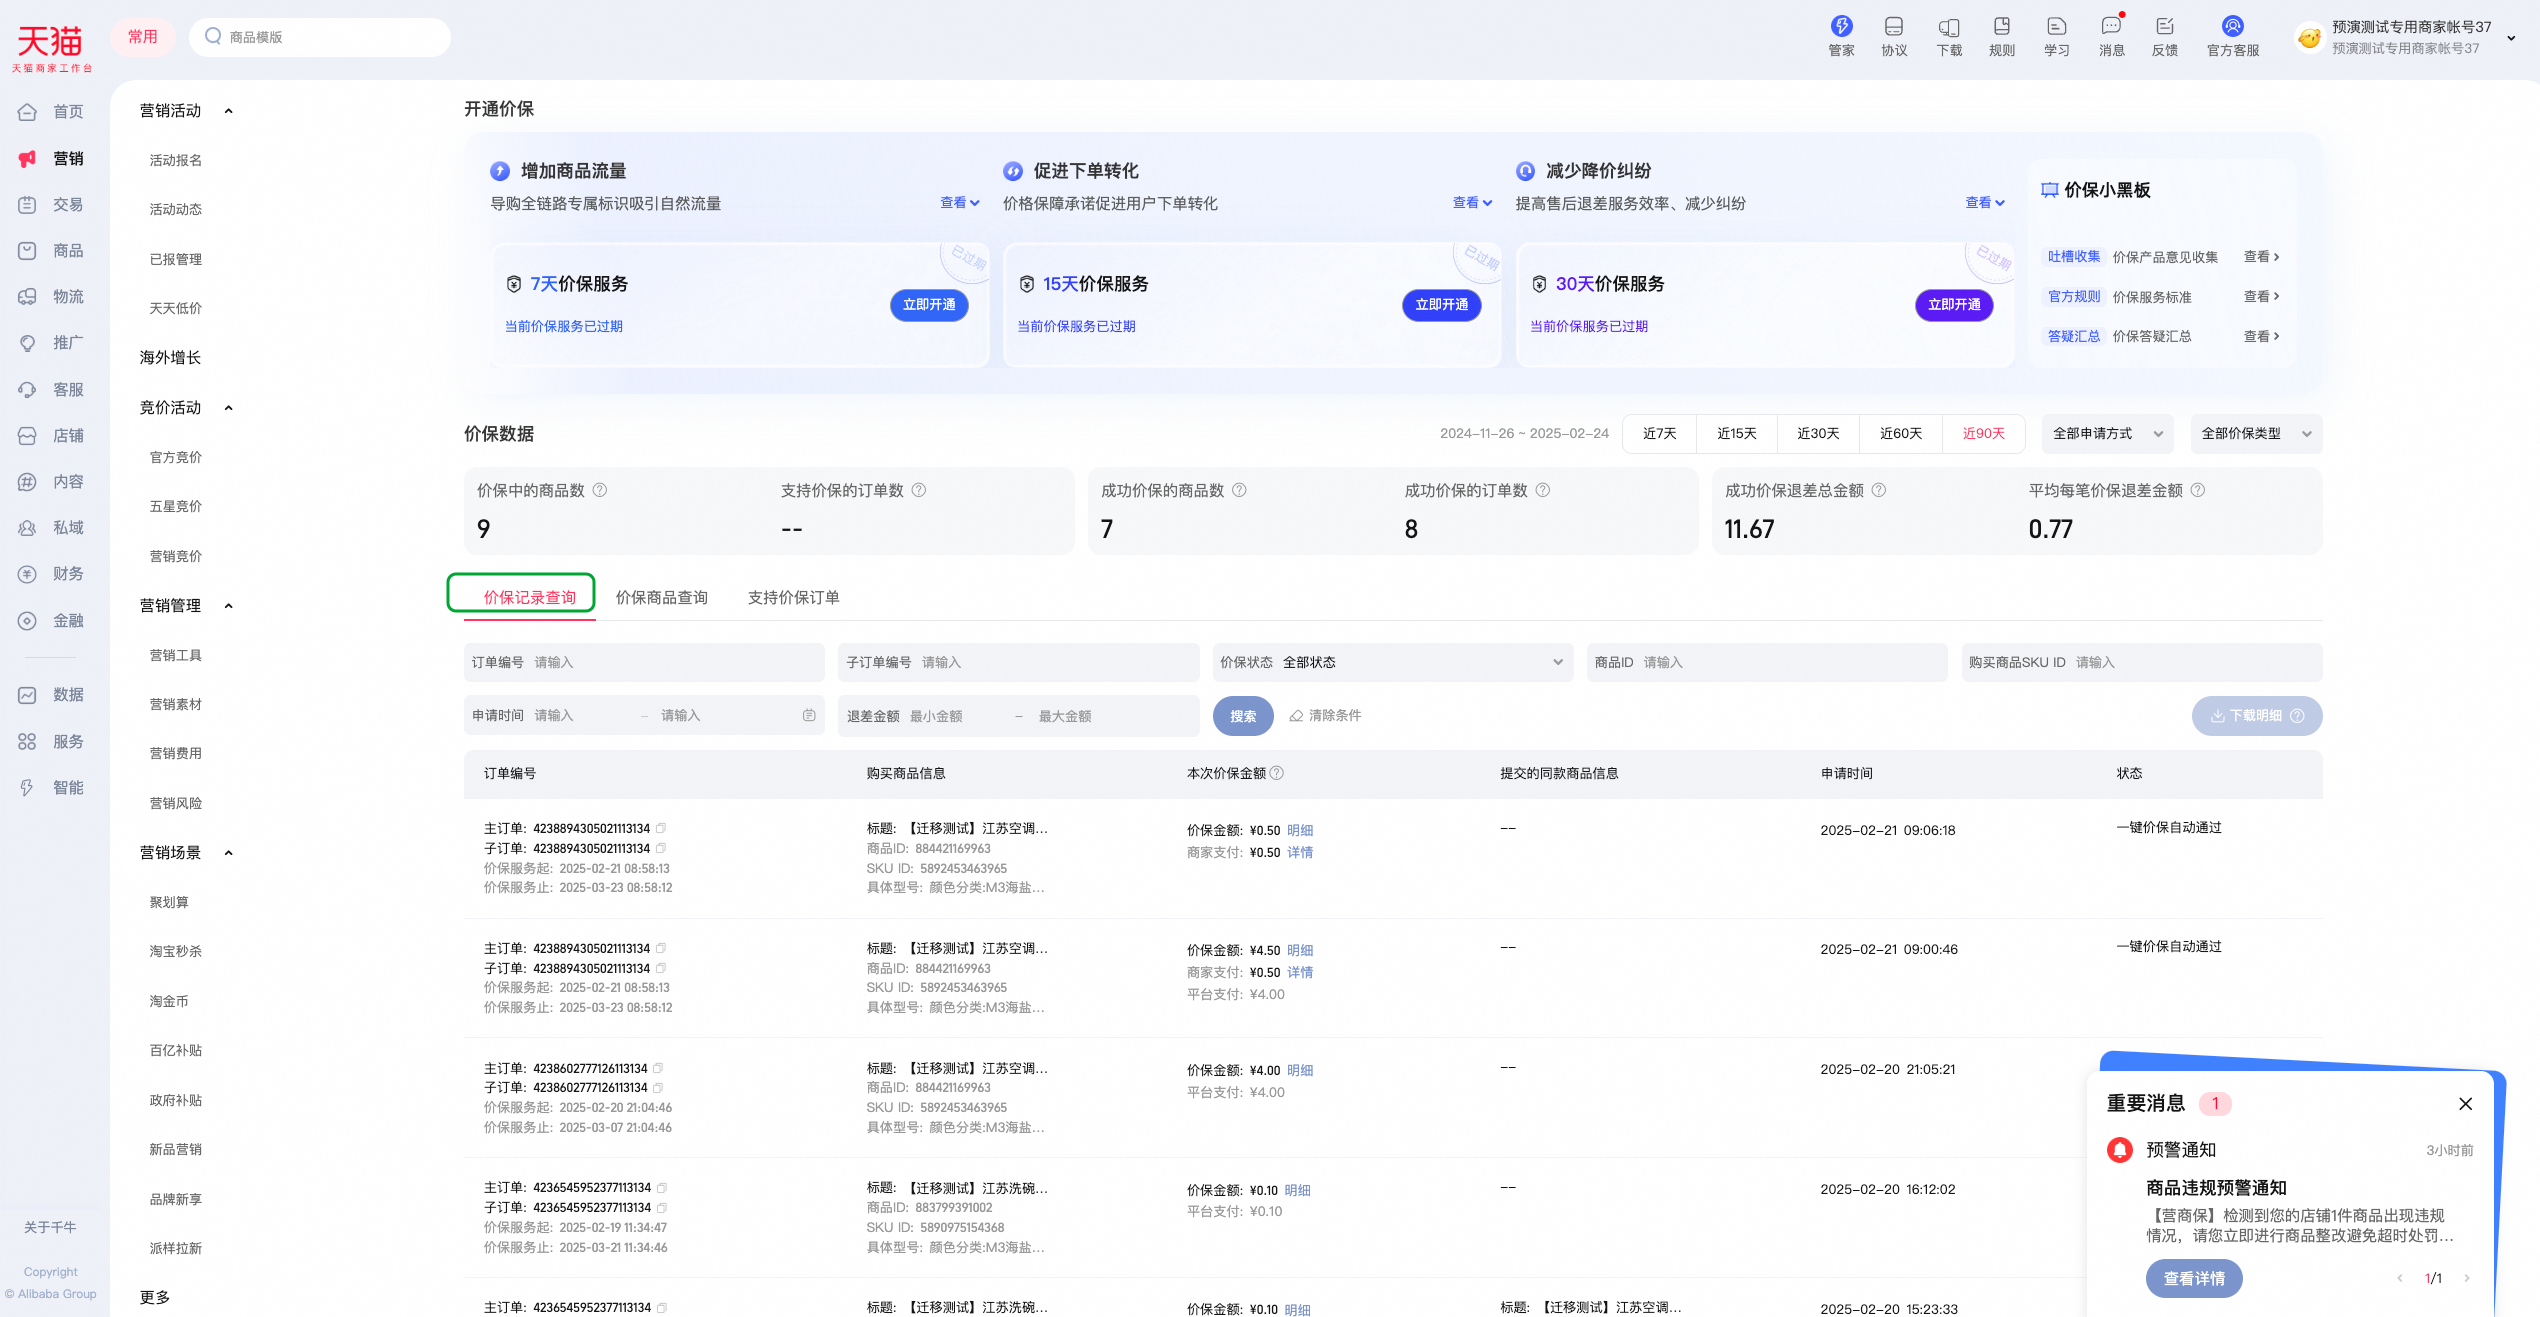Open the 申请时间 calendar picker icon
Viewport: 2540px width, 1317px height.
click(x=809, y=715)
